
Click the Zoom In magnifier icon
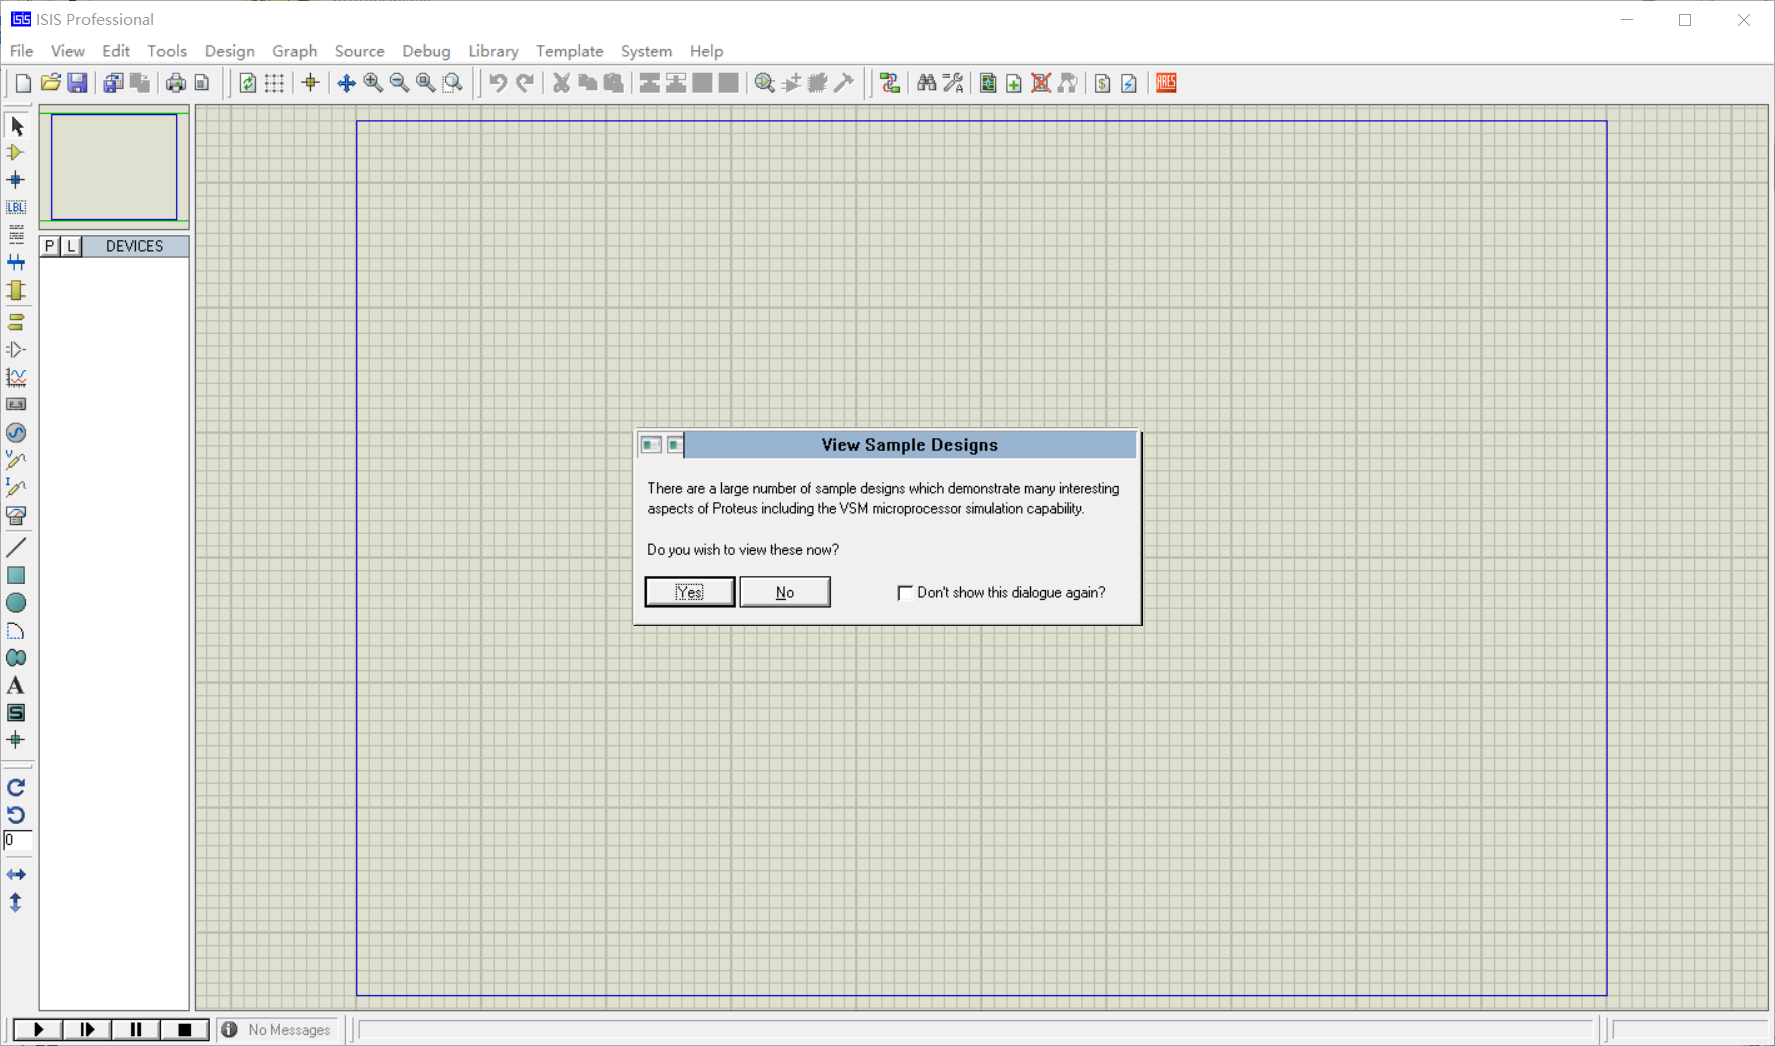(x=373, y=83)
